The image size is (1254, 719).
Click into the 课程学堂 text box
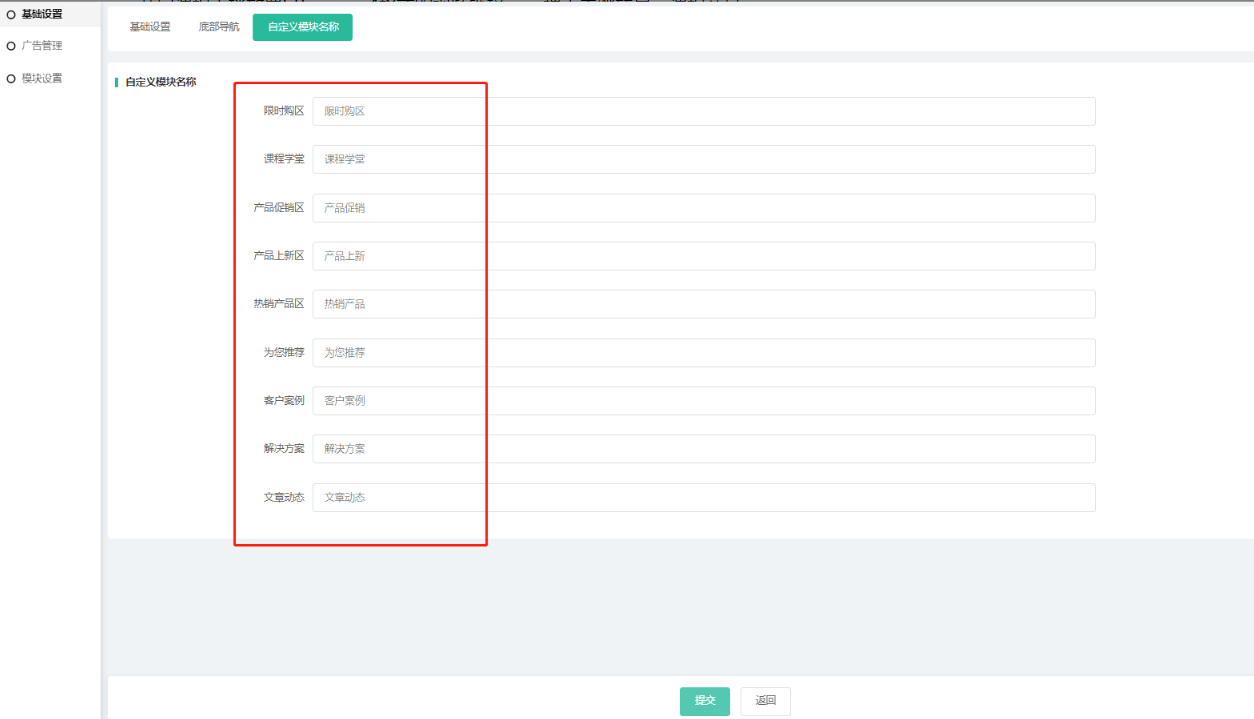click(x=703, y=159)
